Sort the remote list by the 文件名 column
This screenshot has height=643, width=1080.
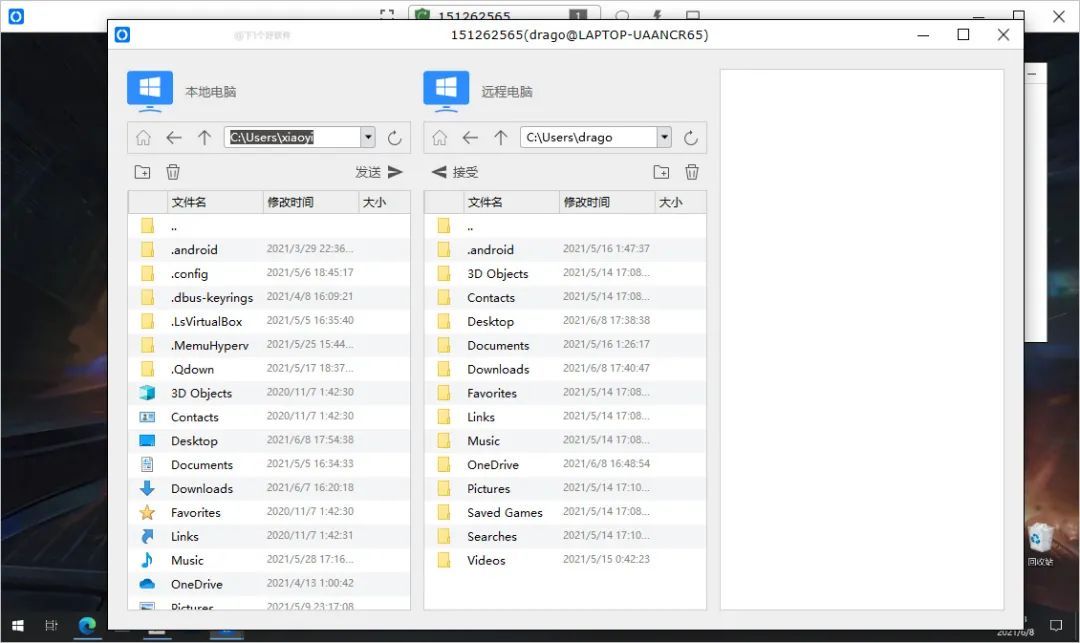(x=511, y=202)
